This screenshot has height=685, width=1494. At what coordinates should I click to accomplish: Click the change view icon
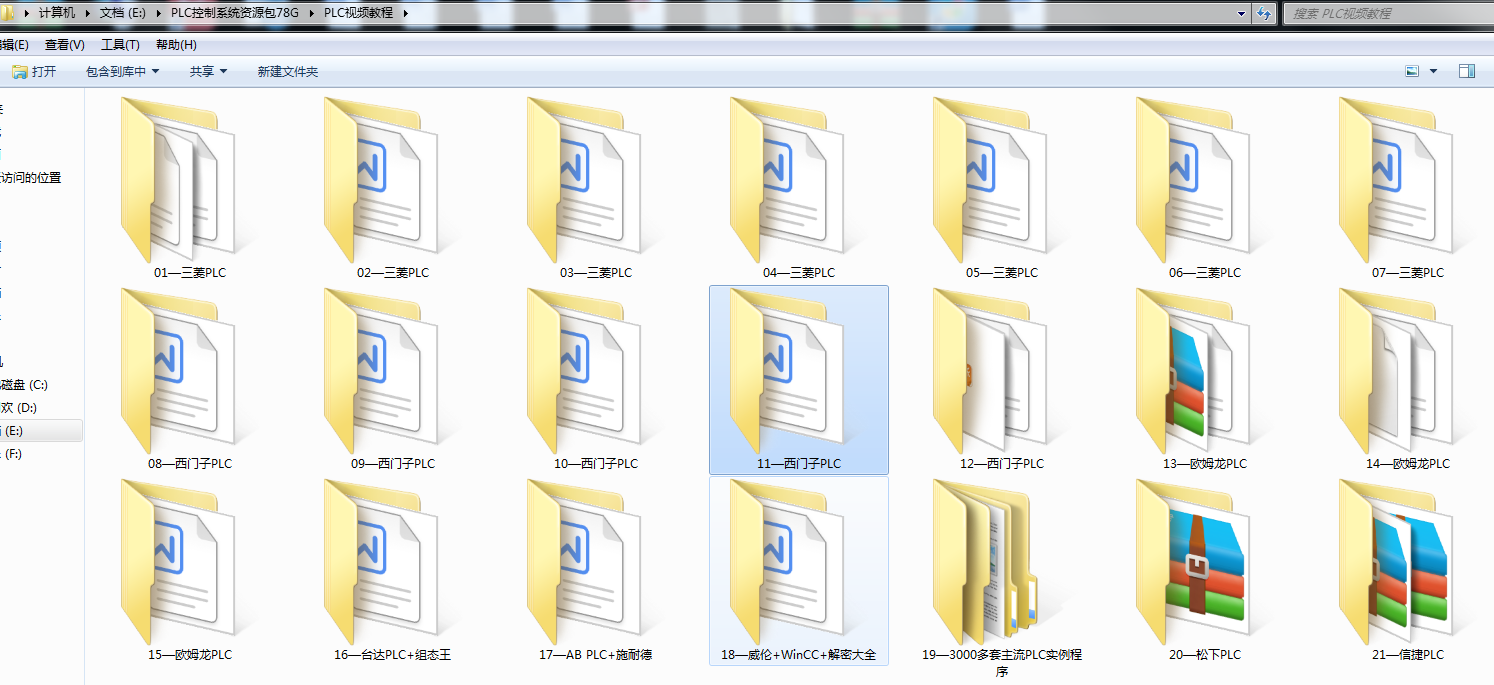1412,71
